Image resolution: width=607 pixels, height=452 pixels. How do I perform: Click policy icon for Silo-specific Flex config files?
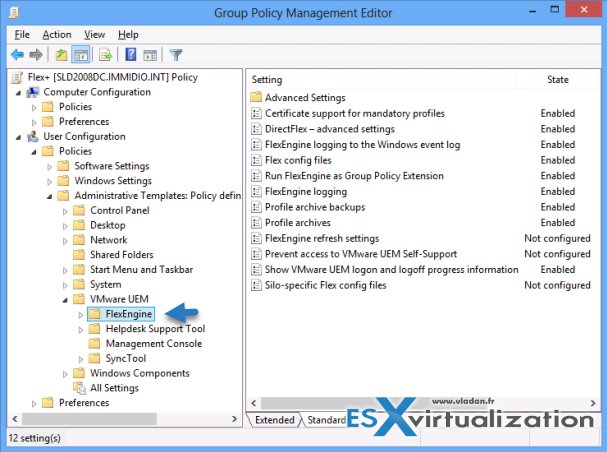click(x=256, y=285)
